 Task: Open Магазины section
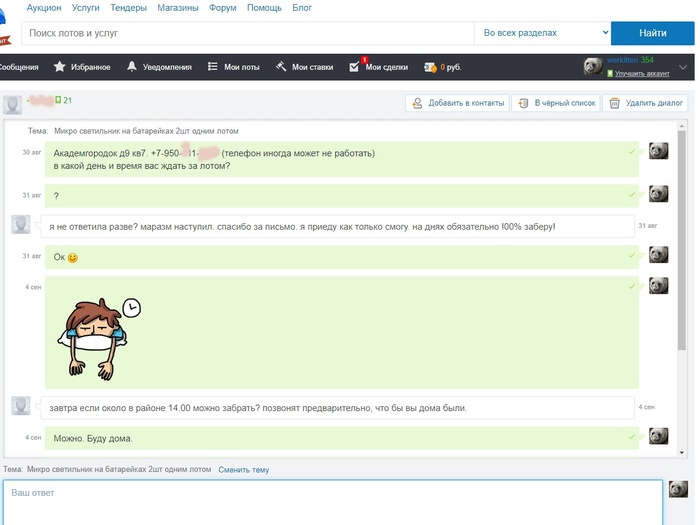[177, 8]
